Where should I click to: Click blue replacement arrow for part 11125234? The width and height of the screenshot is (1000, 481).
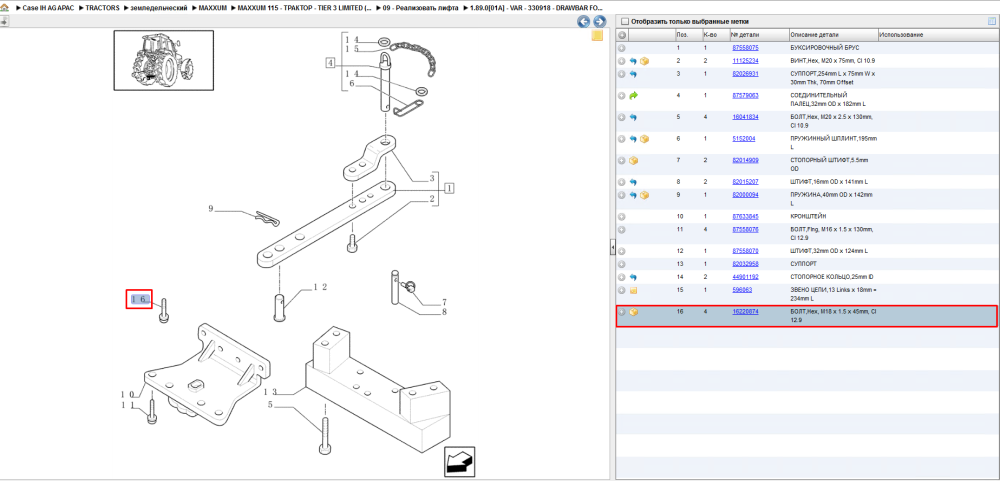[x=633, y=61]
